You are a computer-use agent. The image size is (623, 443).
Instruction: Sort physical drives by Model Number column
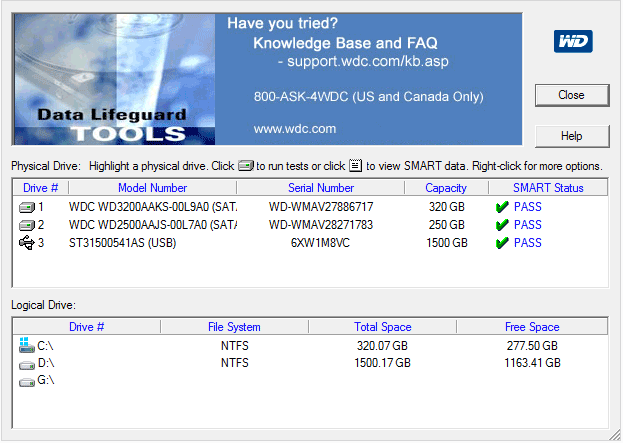[152, 188]
